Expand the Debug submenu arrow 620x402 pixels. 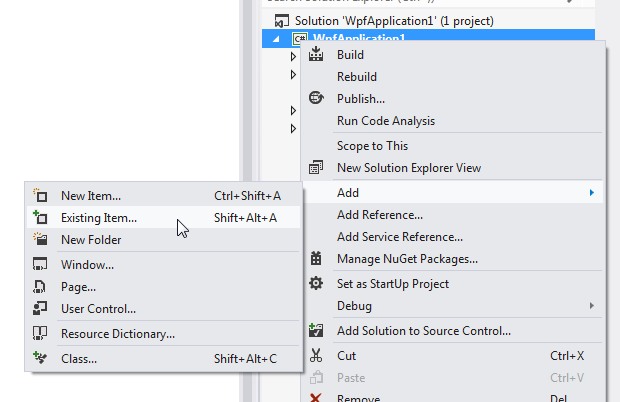[x=592, y=305]
